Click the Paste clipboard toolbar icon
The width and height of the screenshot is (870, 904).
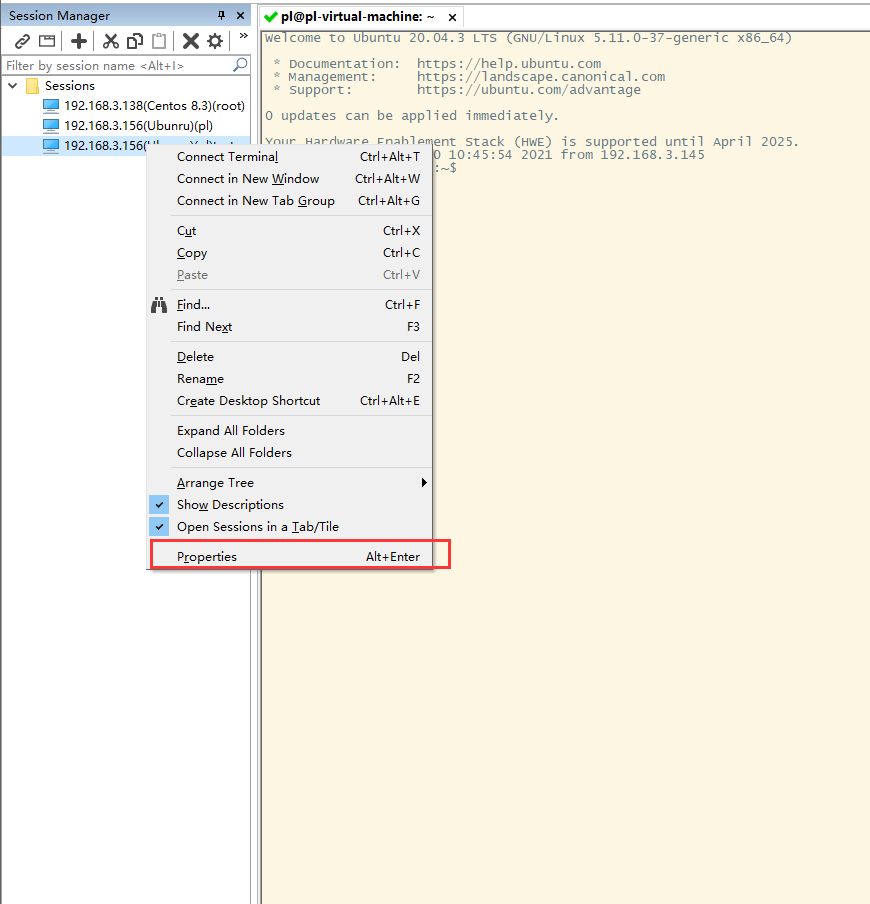tap(159, 41)
